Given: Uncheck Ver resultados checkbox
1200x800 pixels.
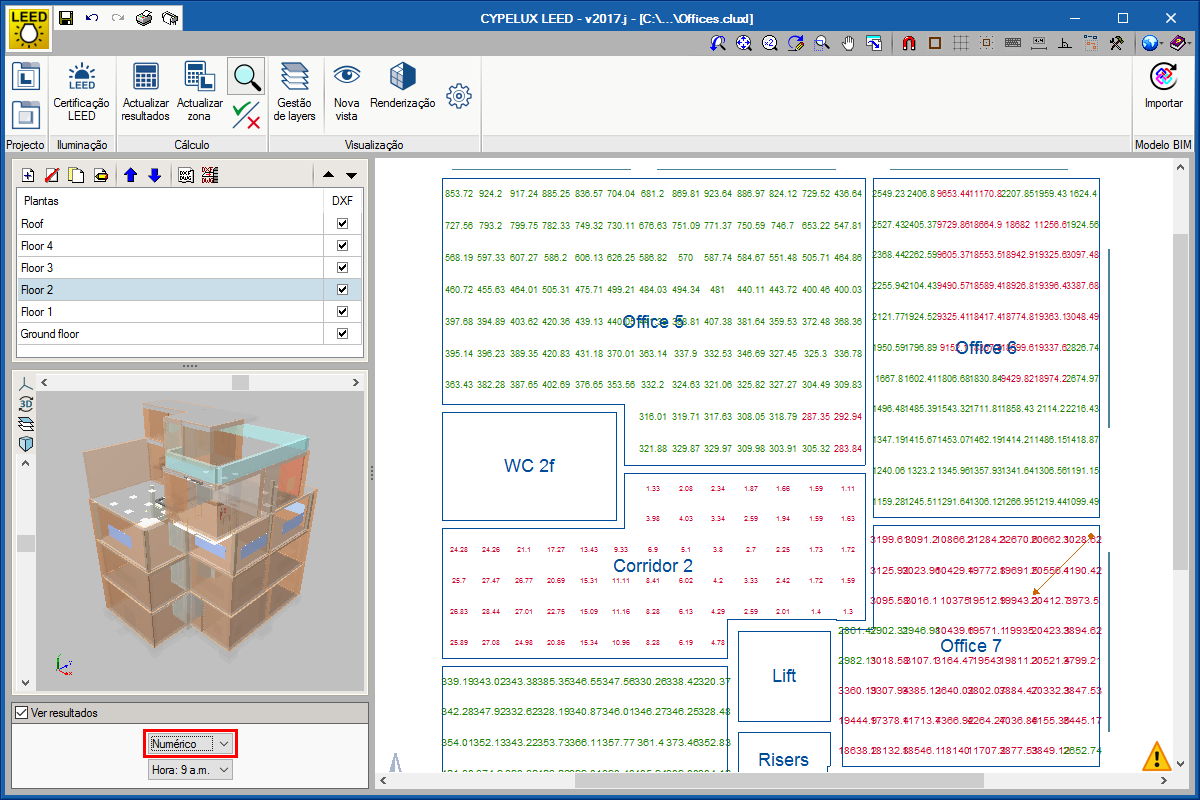Looking at the screenshot, I should [x=22, y=713].
